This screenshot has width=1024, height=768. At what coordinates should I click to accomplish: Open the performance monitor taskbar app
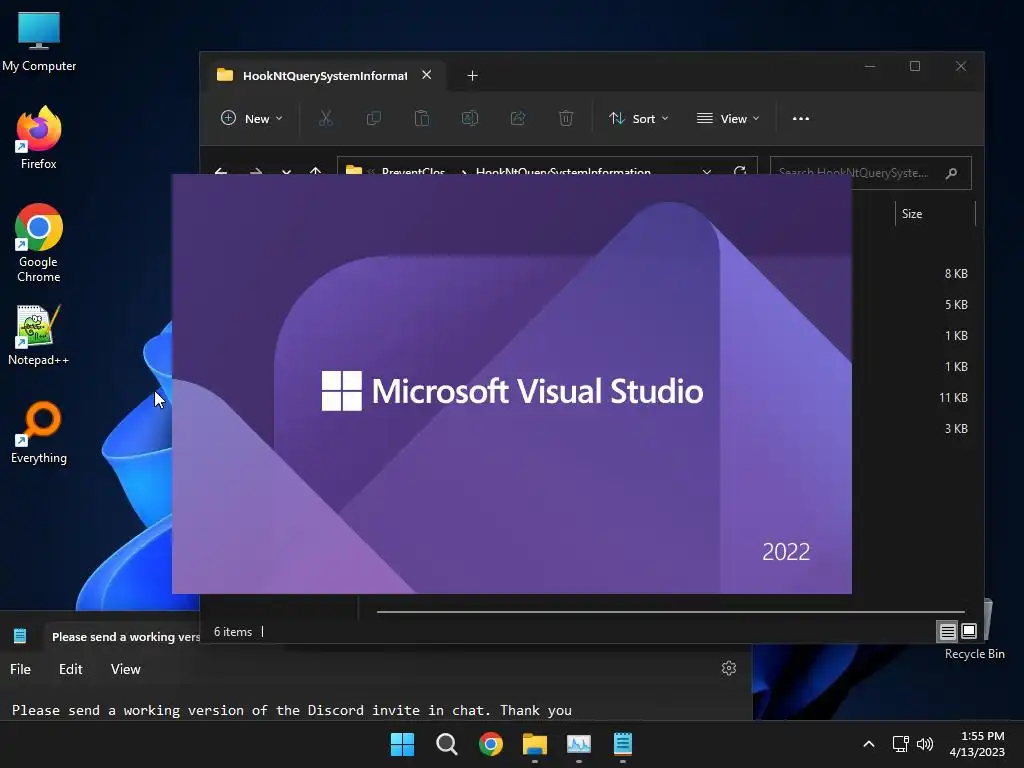[579, 744]
